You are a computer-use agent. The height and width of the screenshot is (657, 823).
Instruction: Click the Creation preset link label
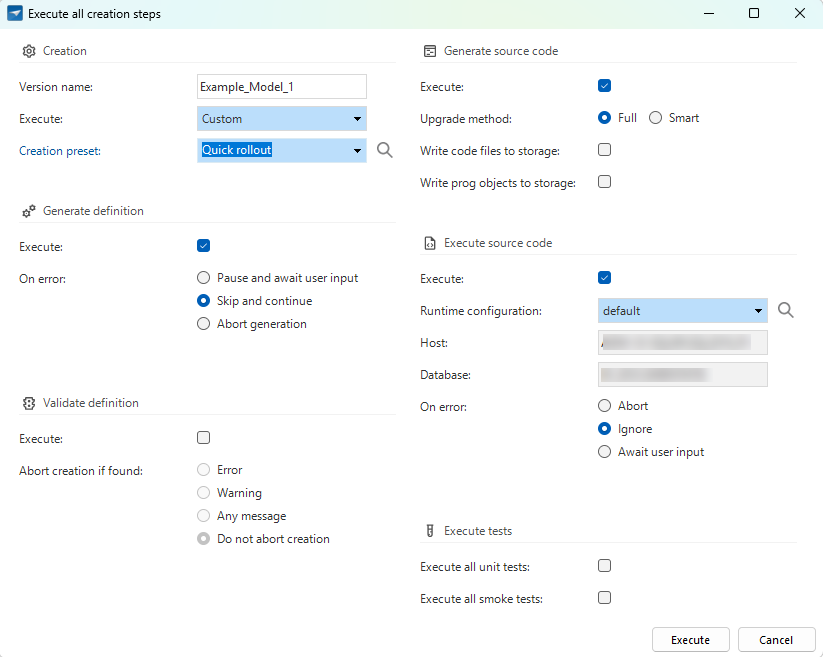60,151
